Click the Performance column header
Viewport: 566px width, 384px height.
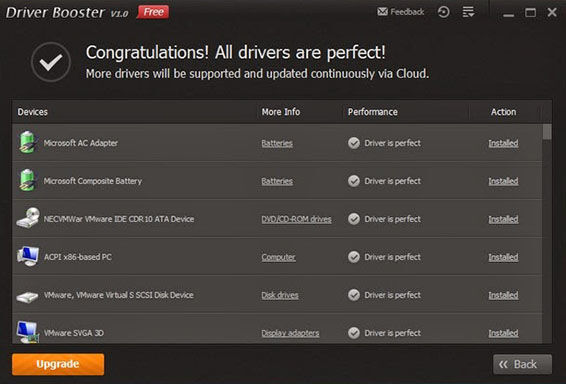click(373, 112)
